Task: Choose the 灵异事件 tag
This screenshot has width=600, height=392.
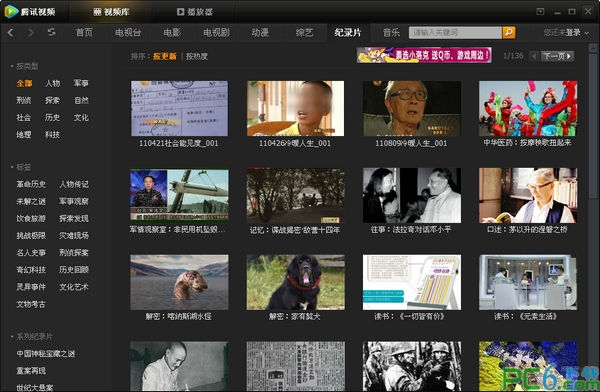Action: (x=31, y=287)
